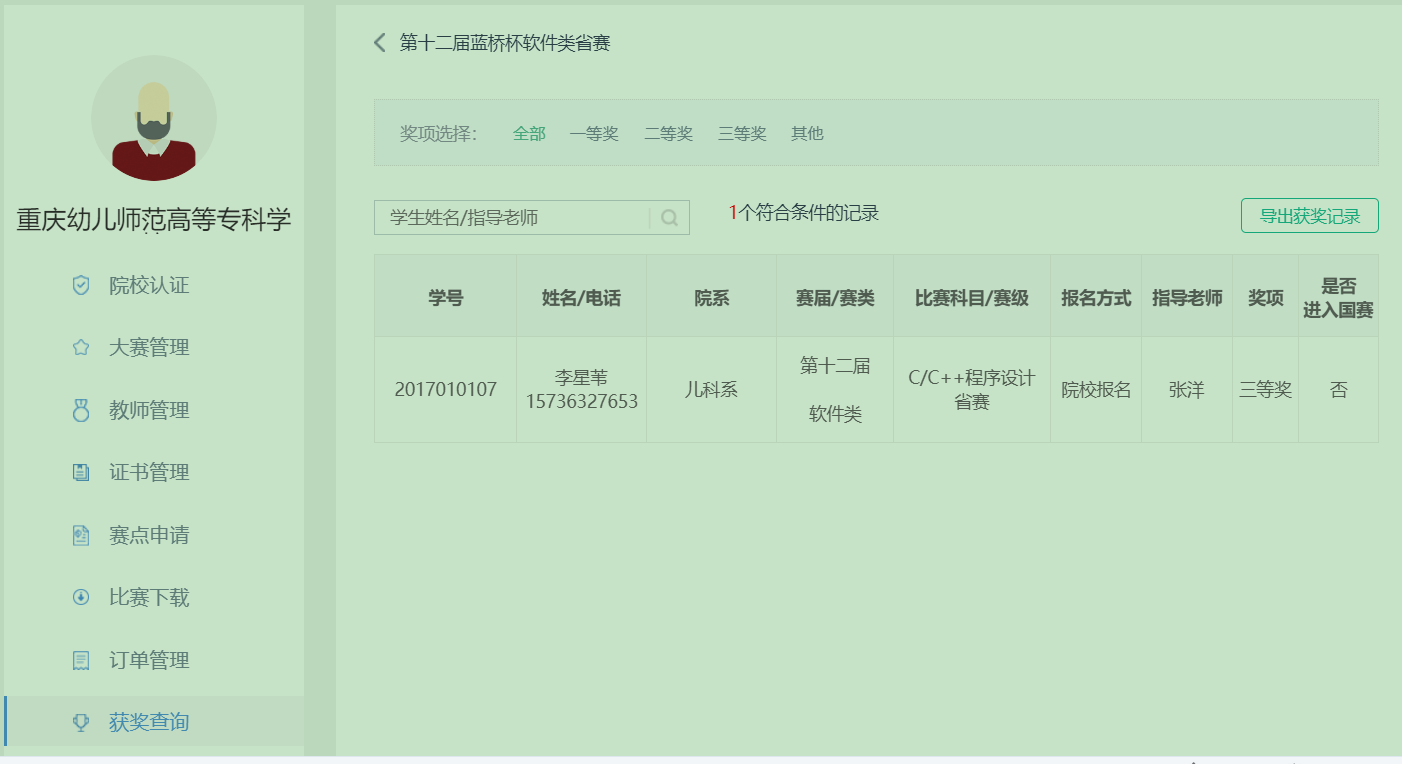Click the star icon beside 大赛管理
The height and width of the screenshot is (764, 1402).
pyautogui.click(x=81, y=348)
